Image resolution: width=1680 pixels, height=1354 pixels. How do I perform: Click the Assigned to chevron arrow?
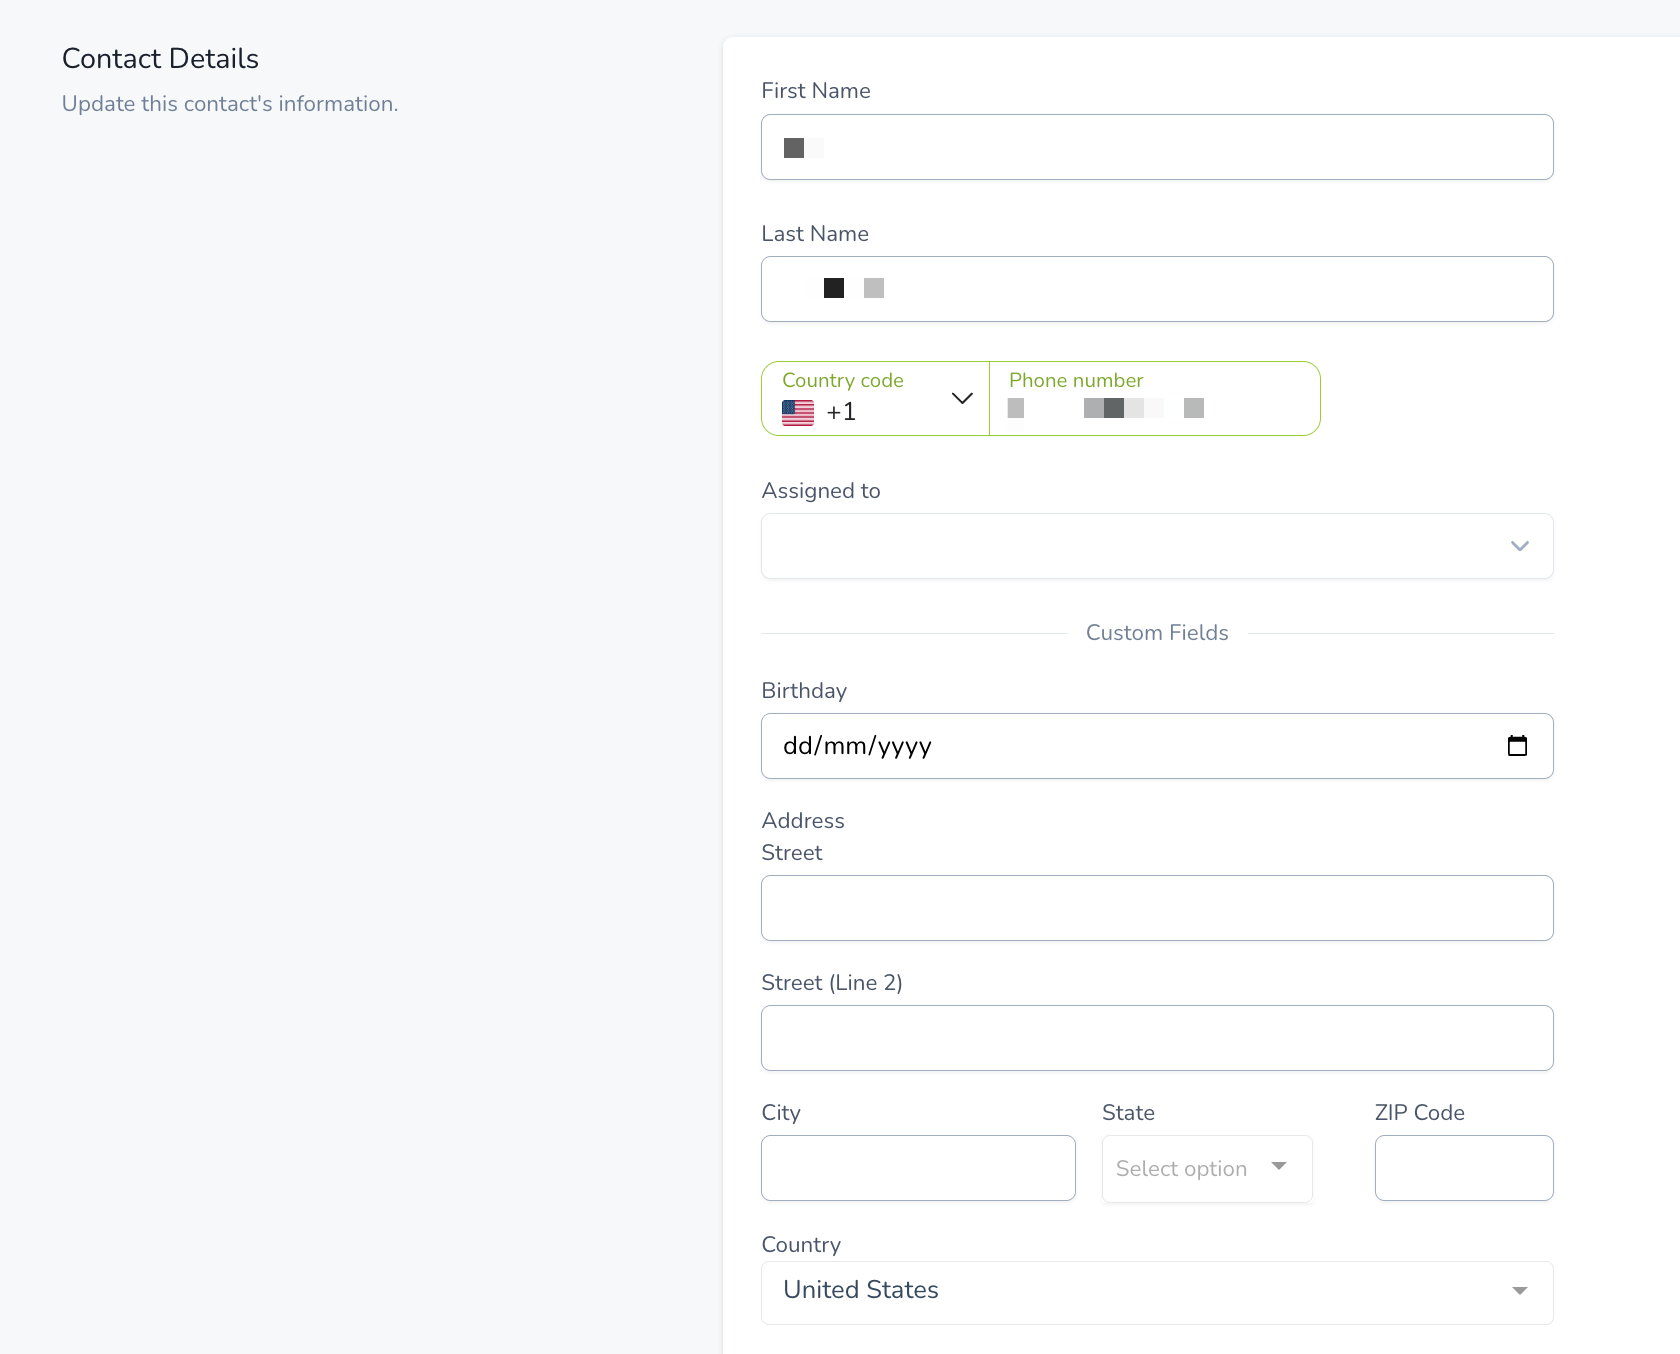(x=1520, y=546)
